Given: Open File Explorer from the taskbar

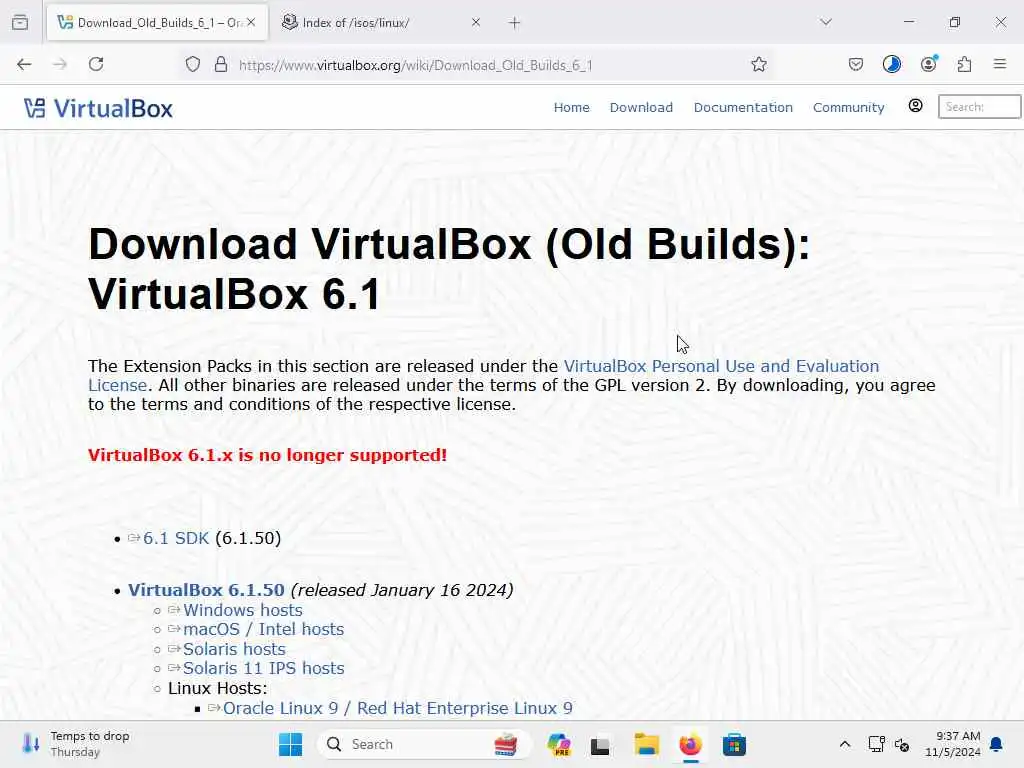Looking at the screenshot, I should click(x=647, y=744).
